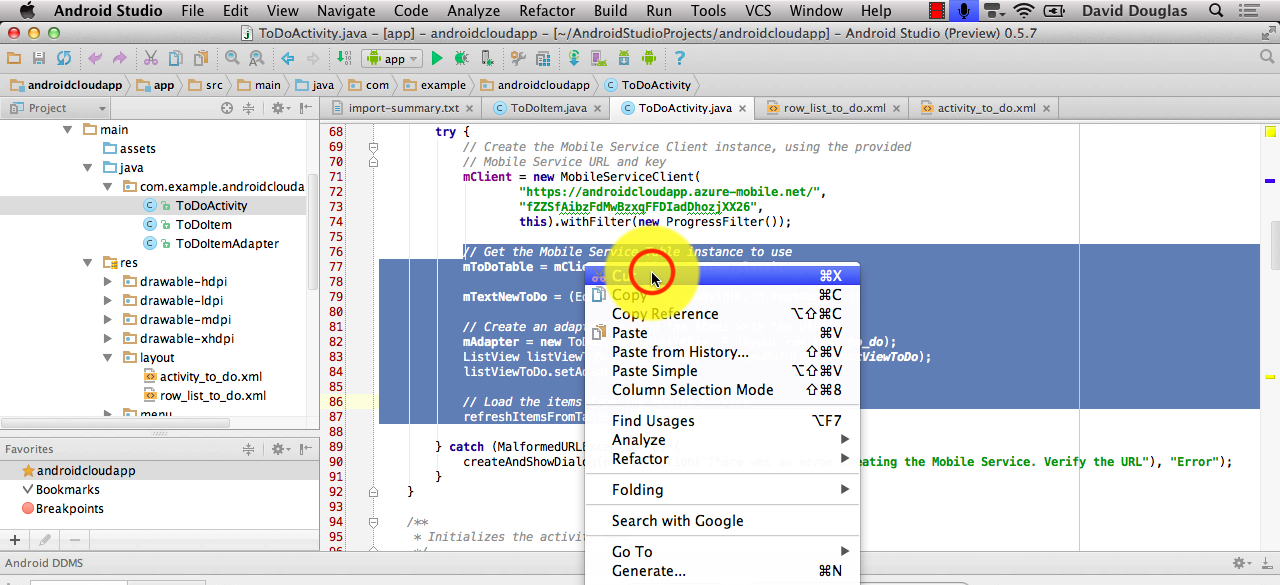Click the purple Undo arrow icon
Screen dimensions: 1280x585
[x=95, y=59]
